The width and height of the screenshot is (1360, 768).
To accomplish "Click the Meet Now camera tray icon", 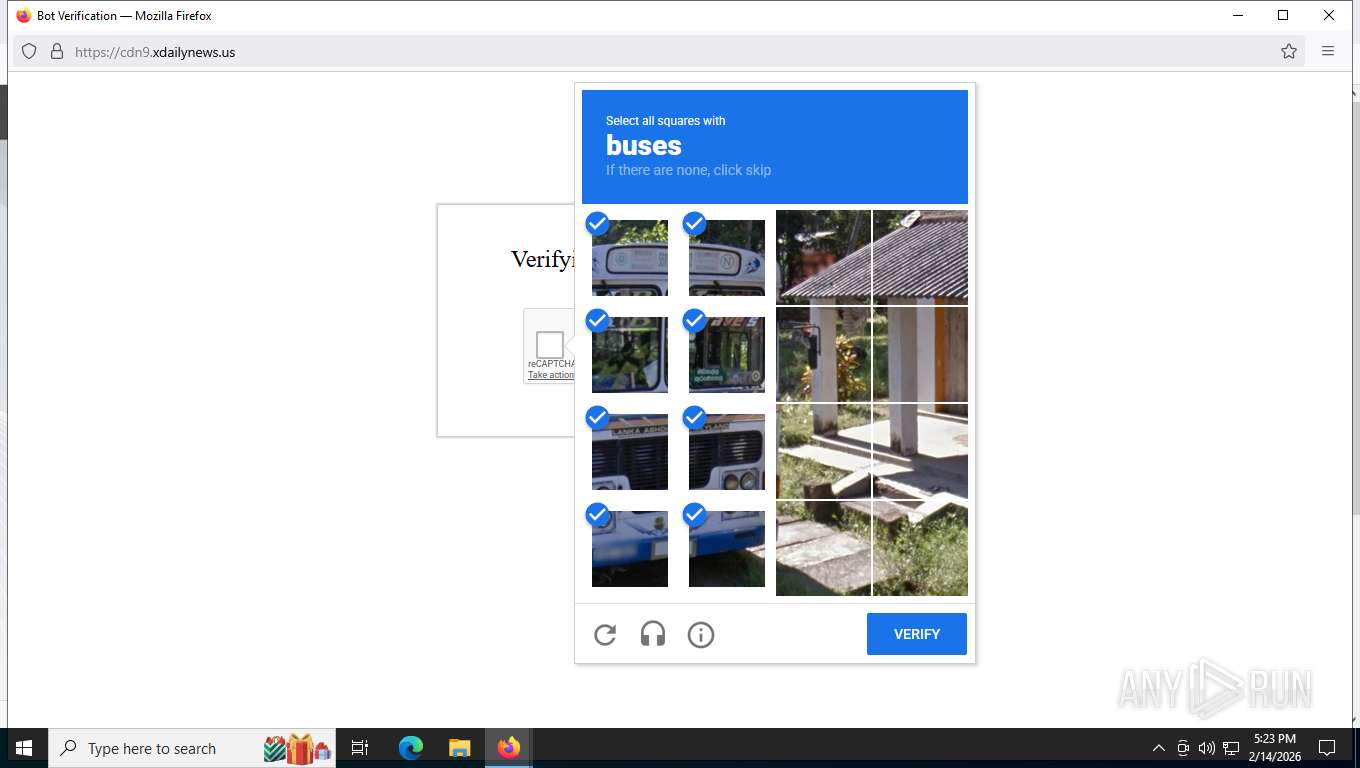I will (1183, 748).
